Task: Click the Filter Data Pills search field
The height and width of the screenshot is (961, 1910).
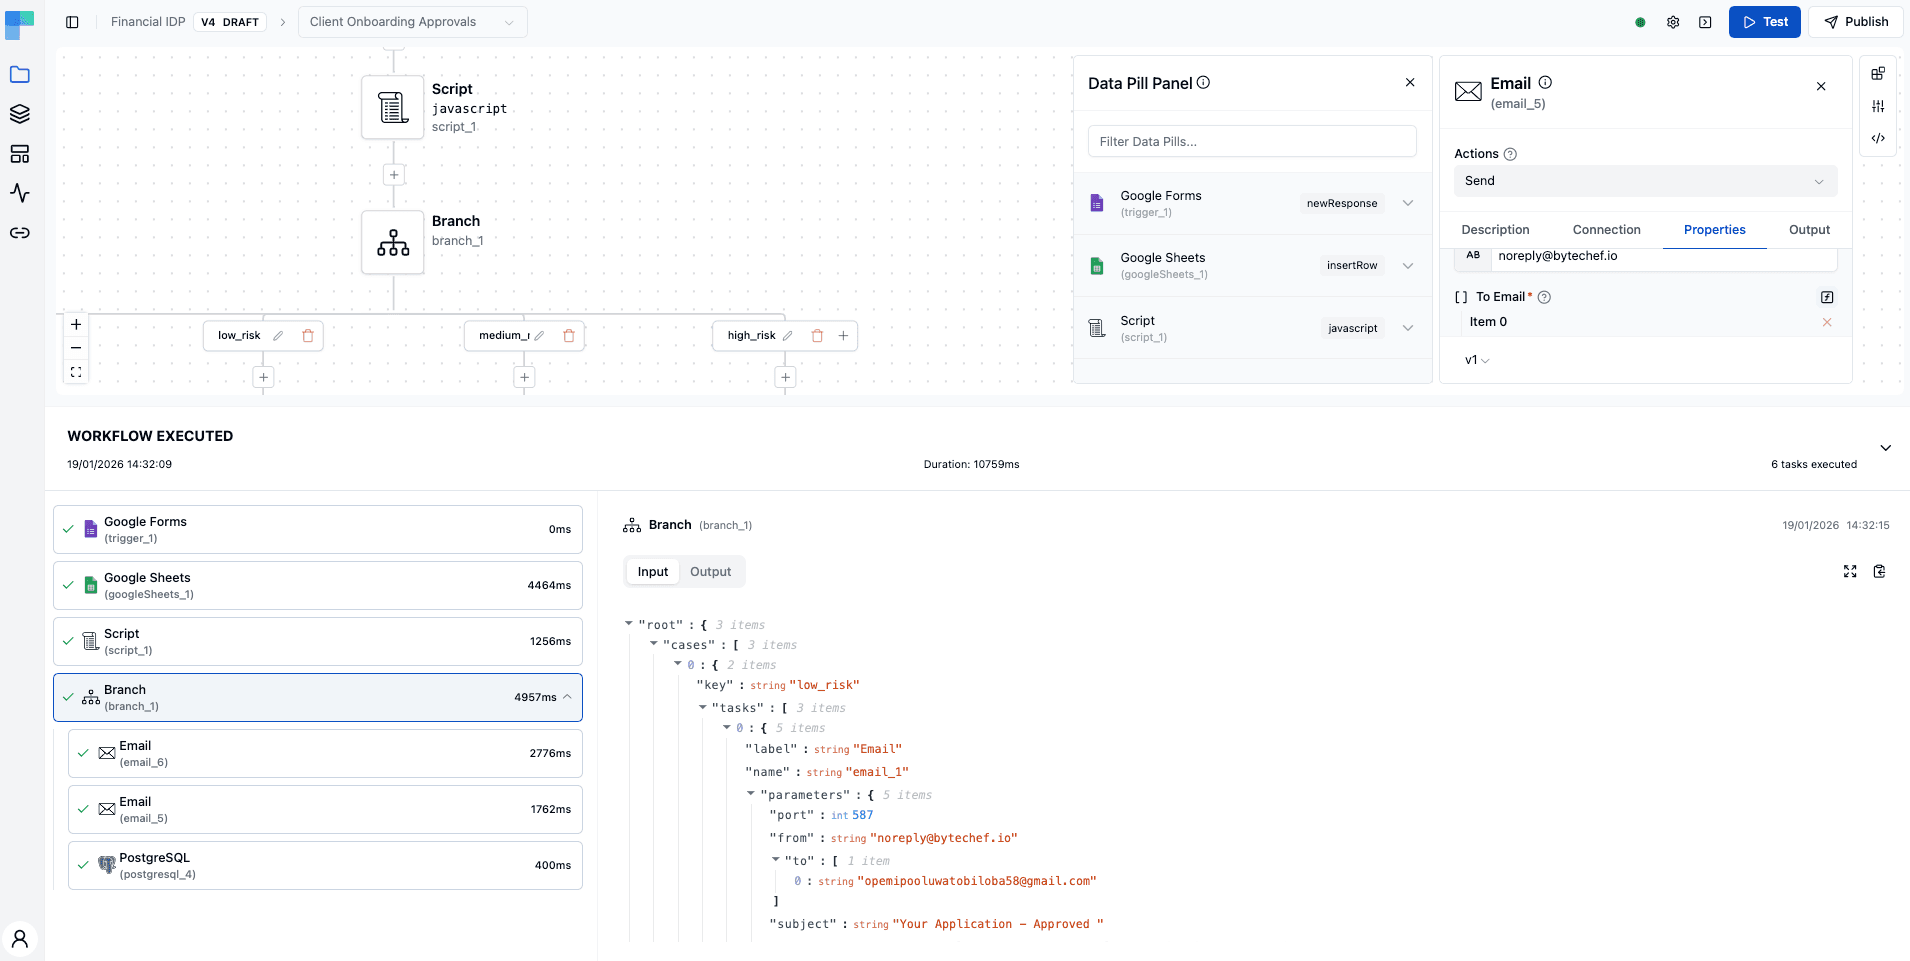Action: pyautogui.click(x=1250, y=141)
